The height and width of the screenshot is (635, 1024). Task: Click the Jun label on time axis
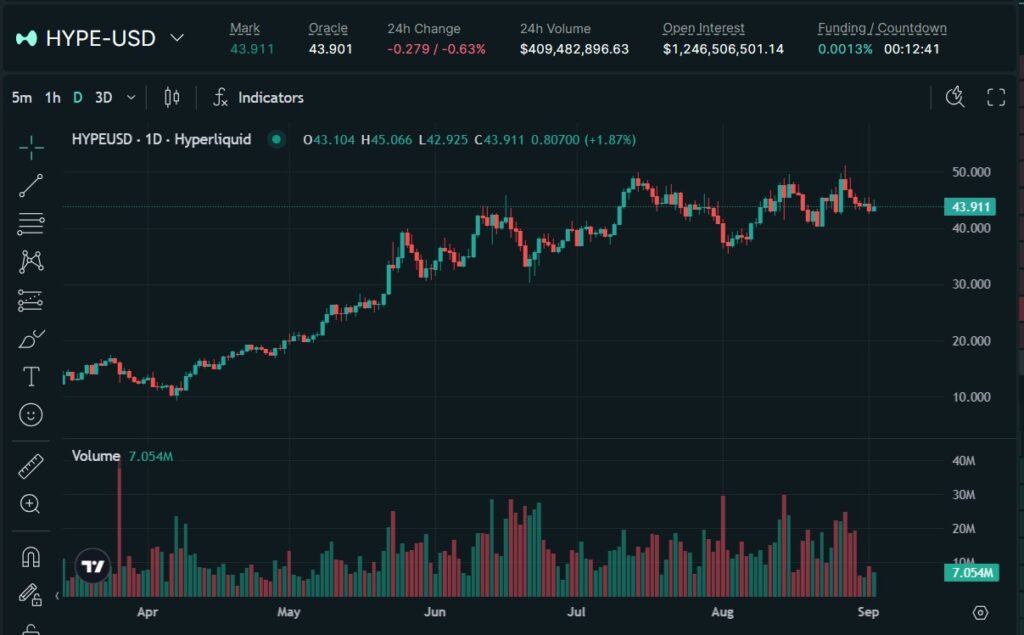435,612
